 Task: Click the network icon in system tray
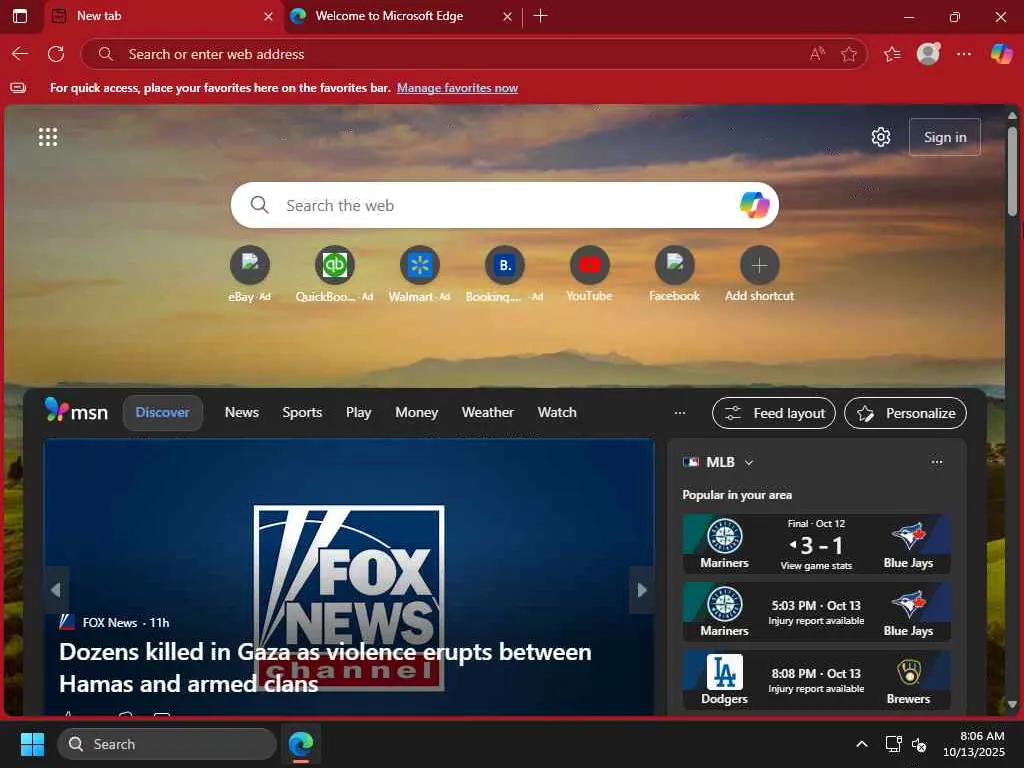pyautogui.click(x=893, y=744)
